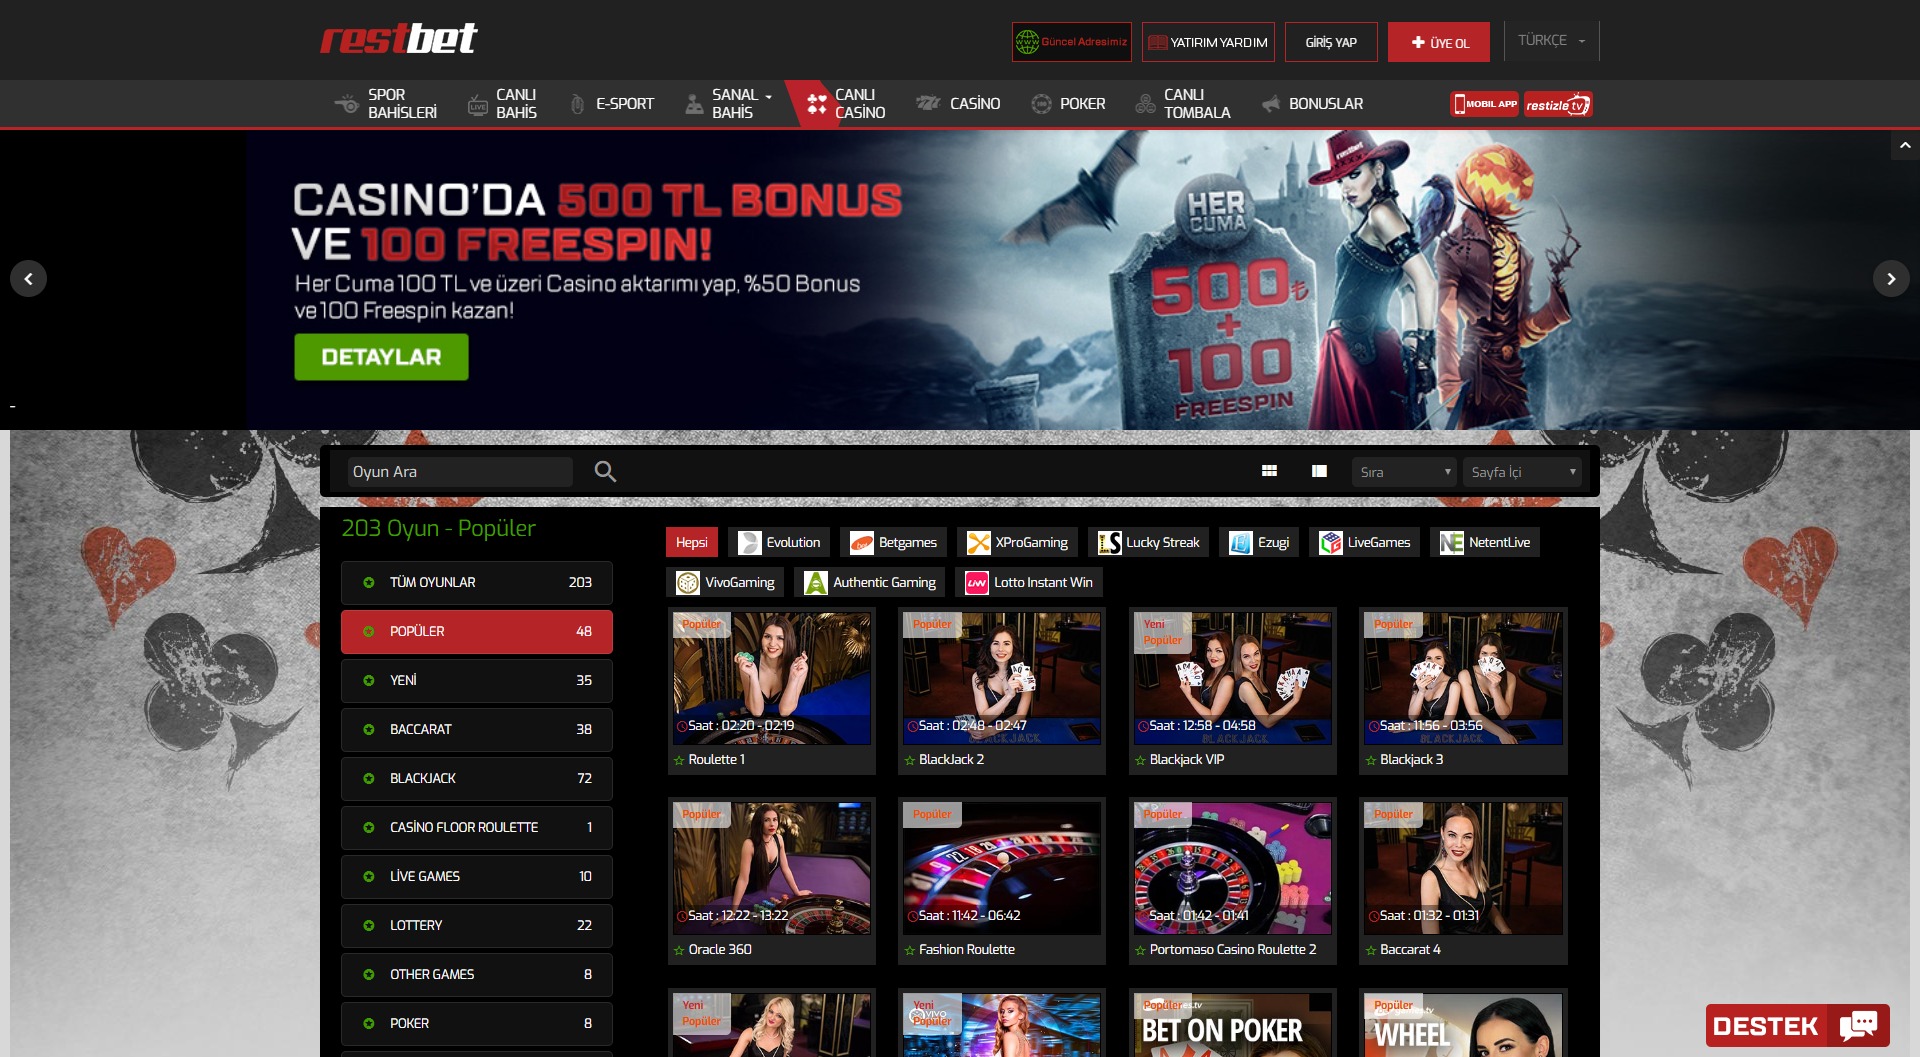Open Yatırım Yardım help button
This screenshot has width=1920, height=1057.
tap(1208, 42)
